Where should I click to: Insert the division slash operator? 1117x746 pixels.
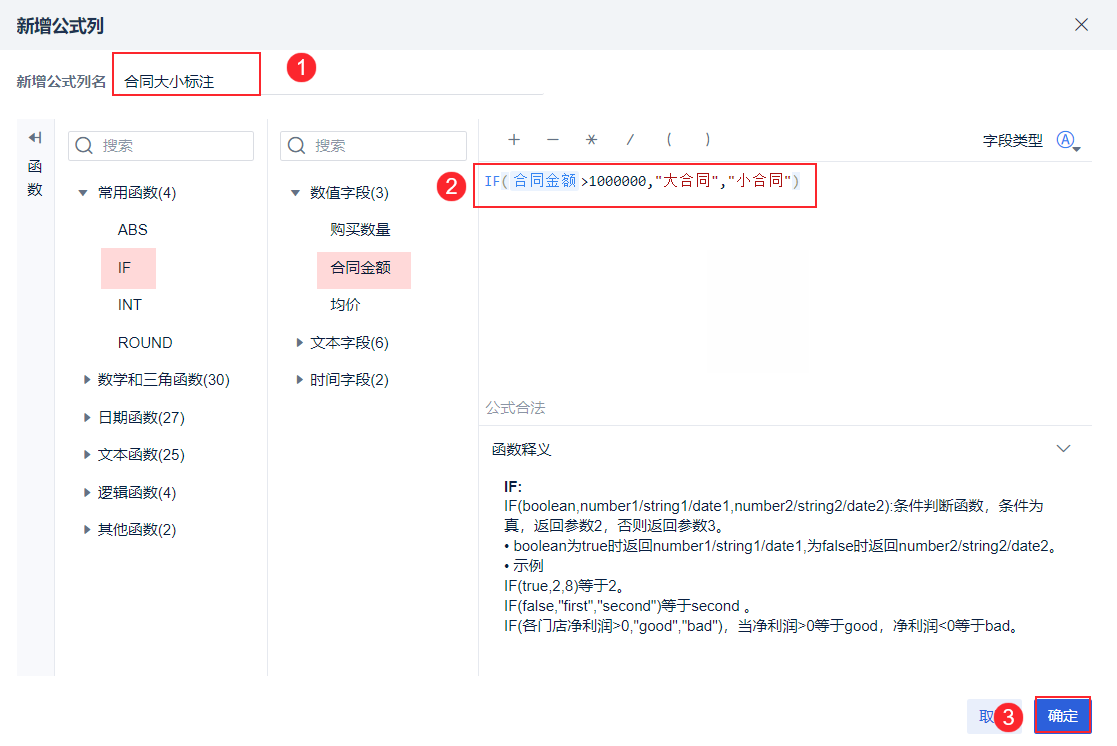tap(630, 140)
